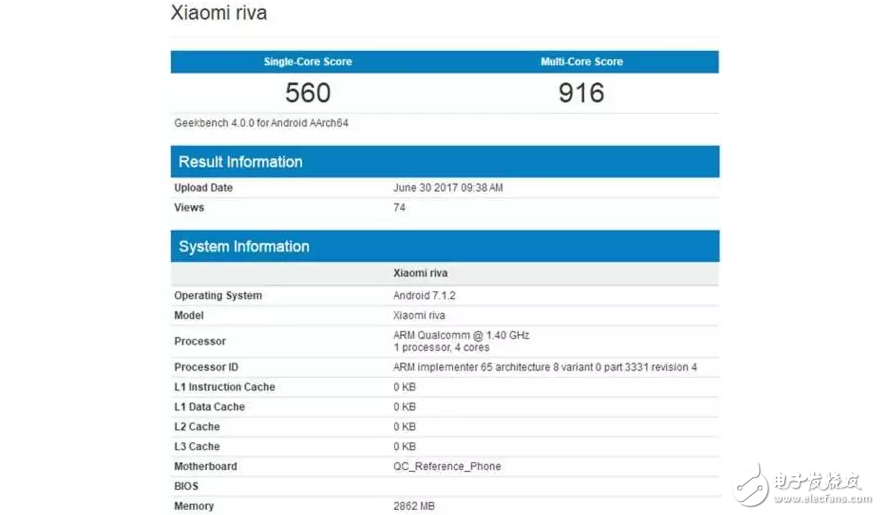This screenshot has width=880, height=515.
Task: Click the L1 Data Cache '0 KB' value
Action: 405,407
